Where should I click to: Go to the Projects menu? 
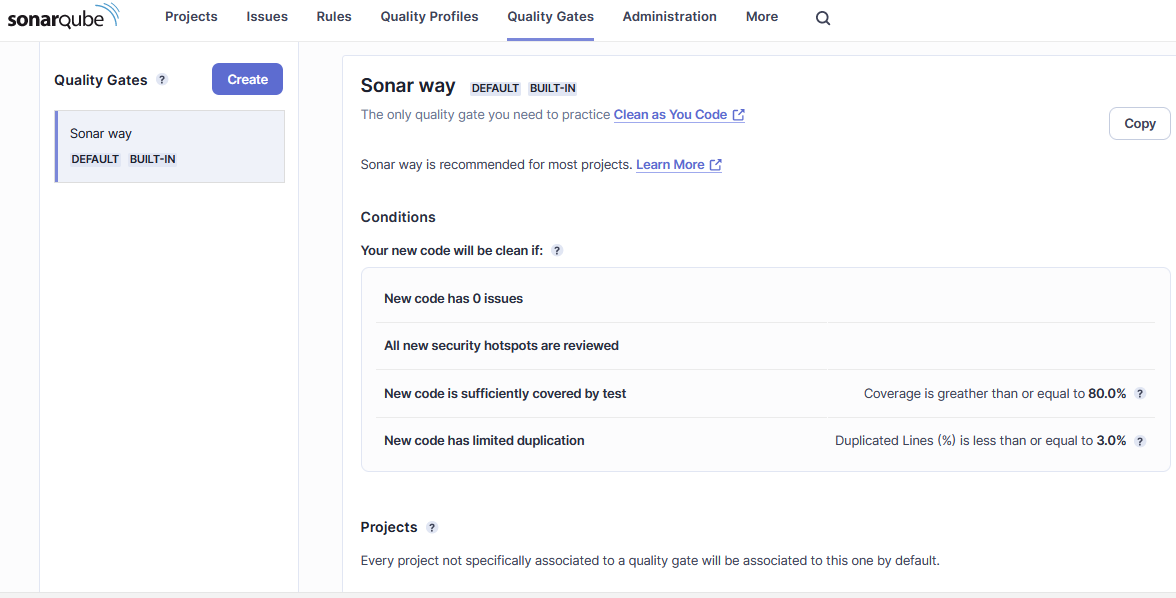coord(191,17)
